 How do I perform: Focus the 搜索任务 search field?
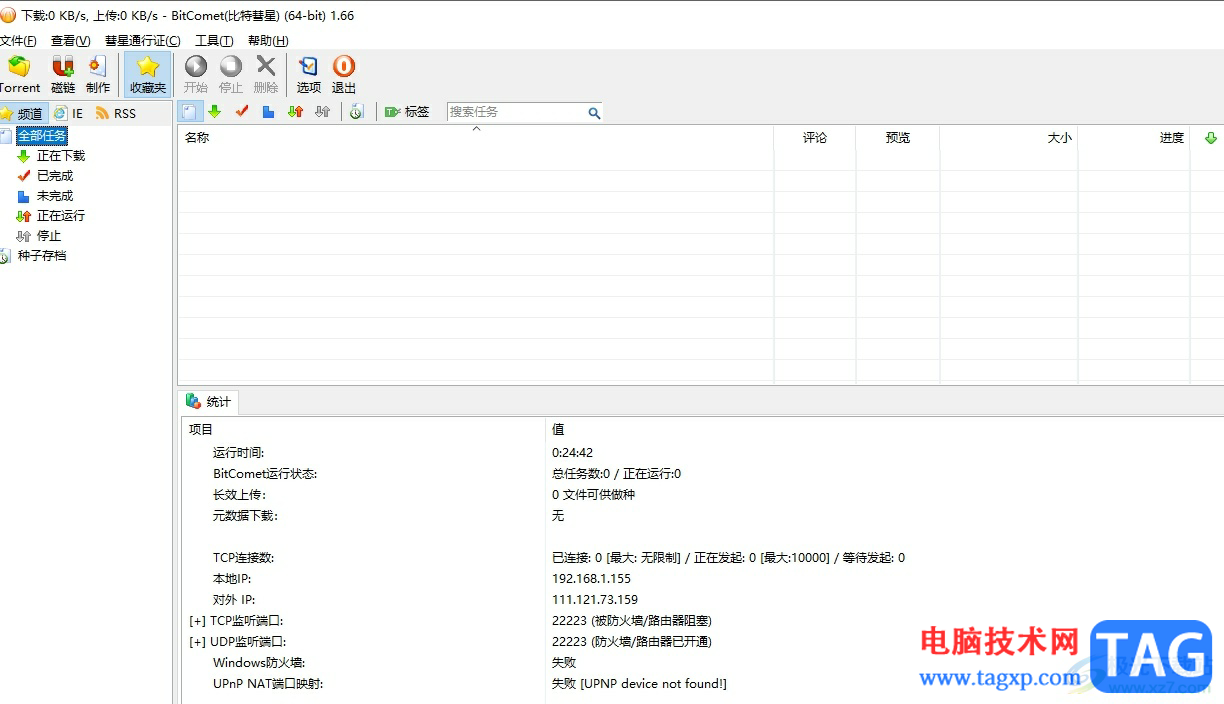point(515,112)
